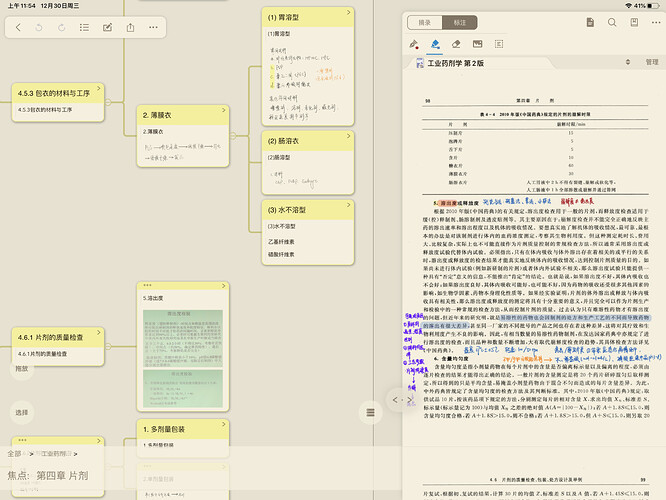Expand the 4.6.1 片剂的质量检查 node chevron
This screenshot has width=666, height=500.
99,332
